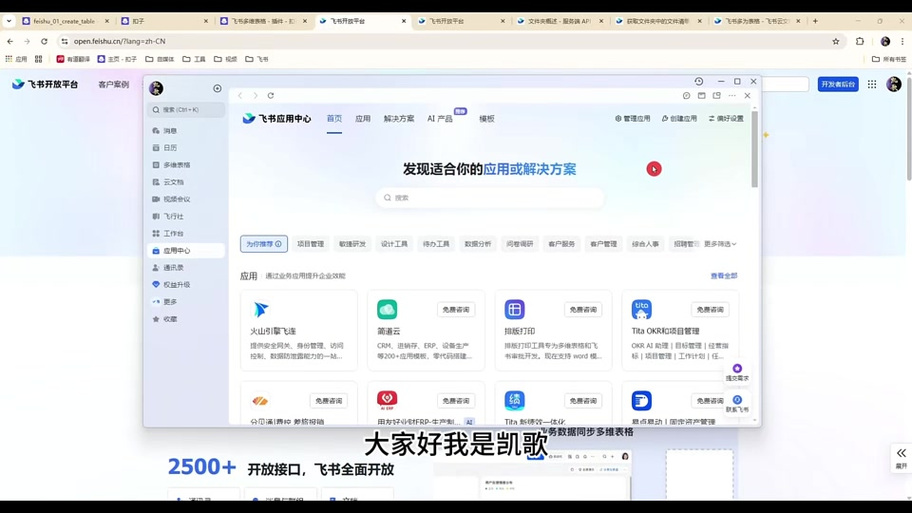The image size is (912, 513).
Task: Open 工作台 in Feishu sidebar
Action: [x=186, y=233]
